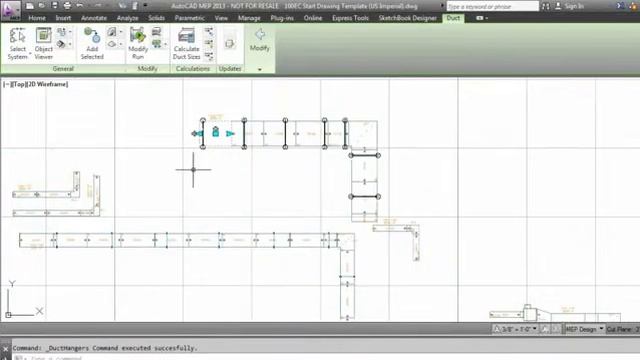
Task: Click lower small icon beside Object Viewer
Action: (61, 44)
